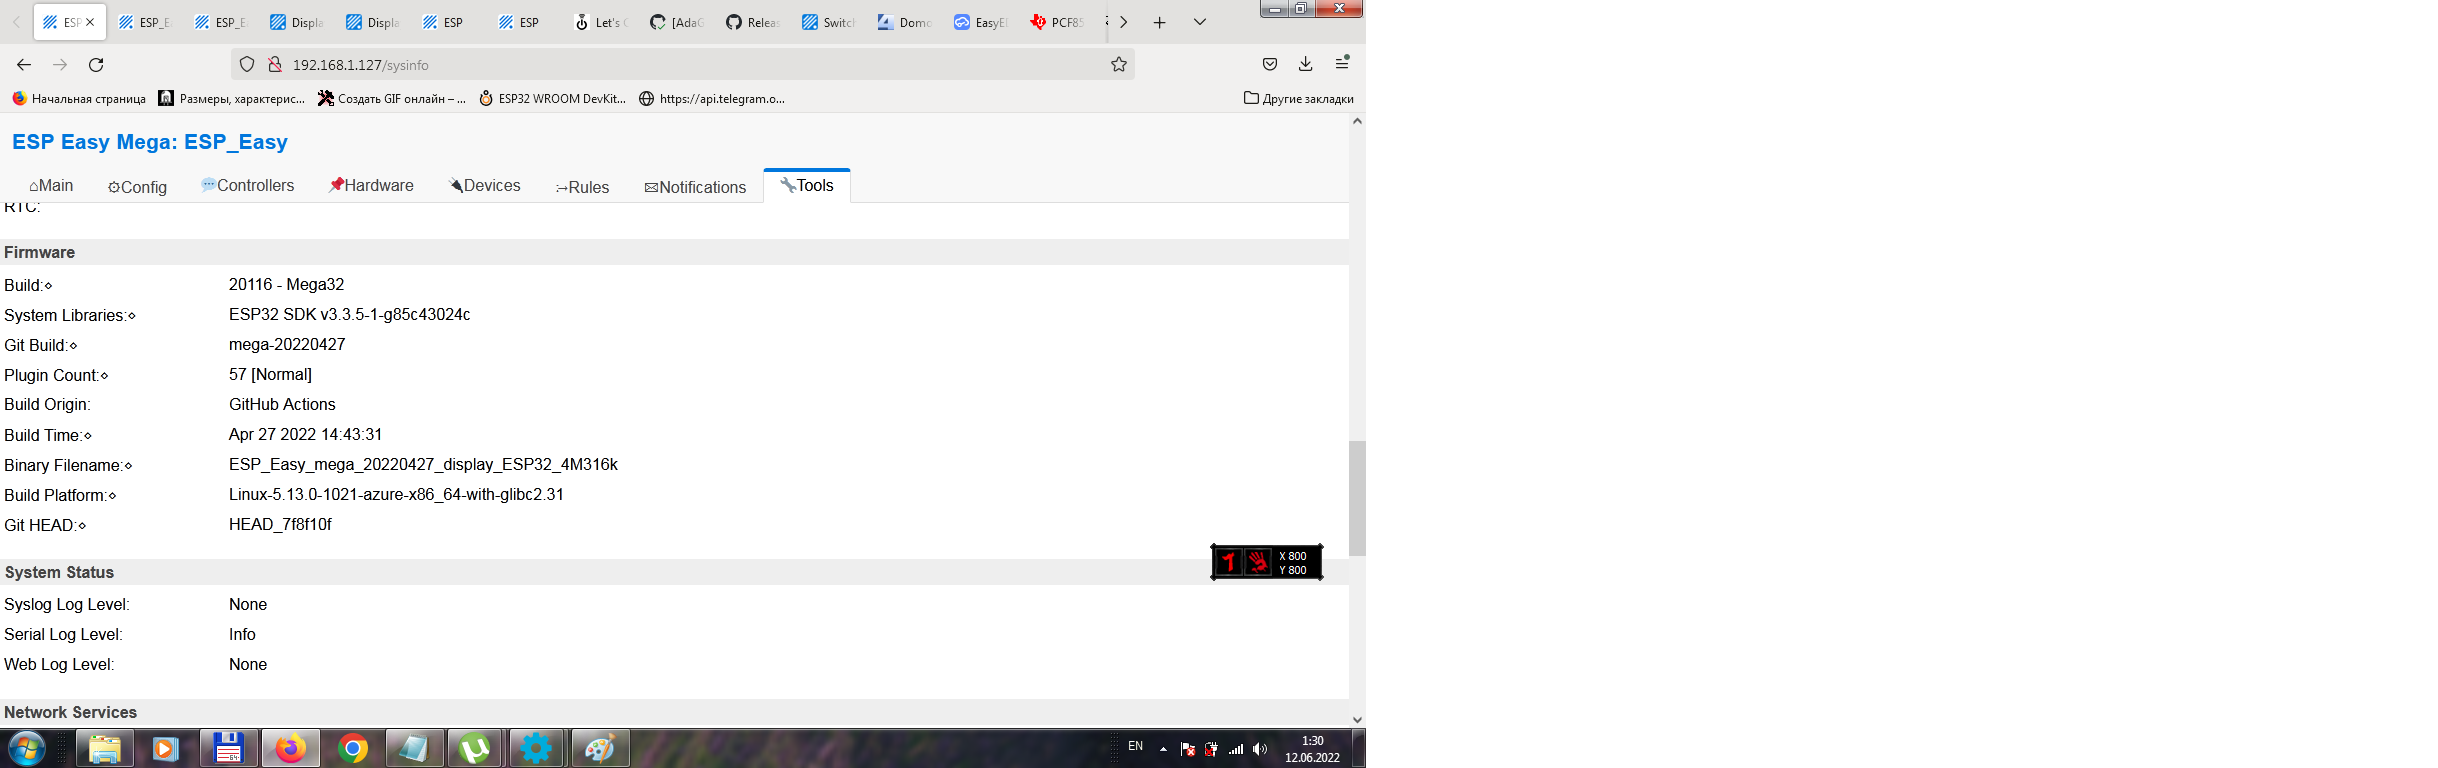Open a new browser tab
This screenshot has height=768, width=2438.
click(x=1160, y=22)
